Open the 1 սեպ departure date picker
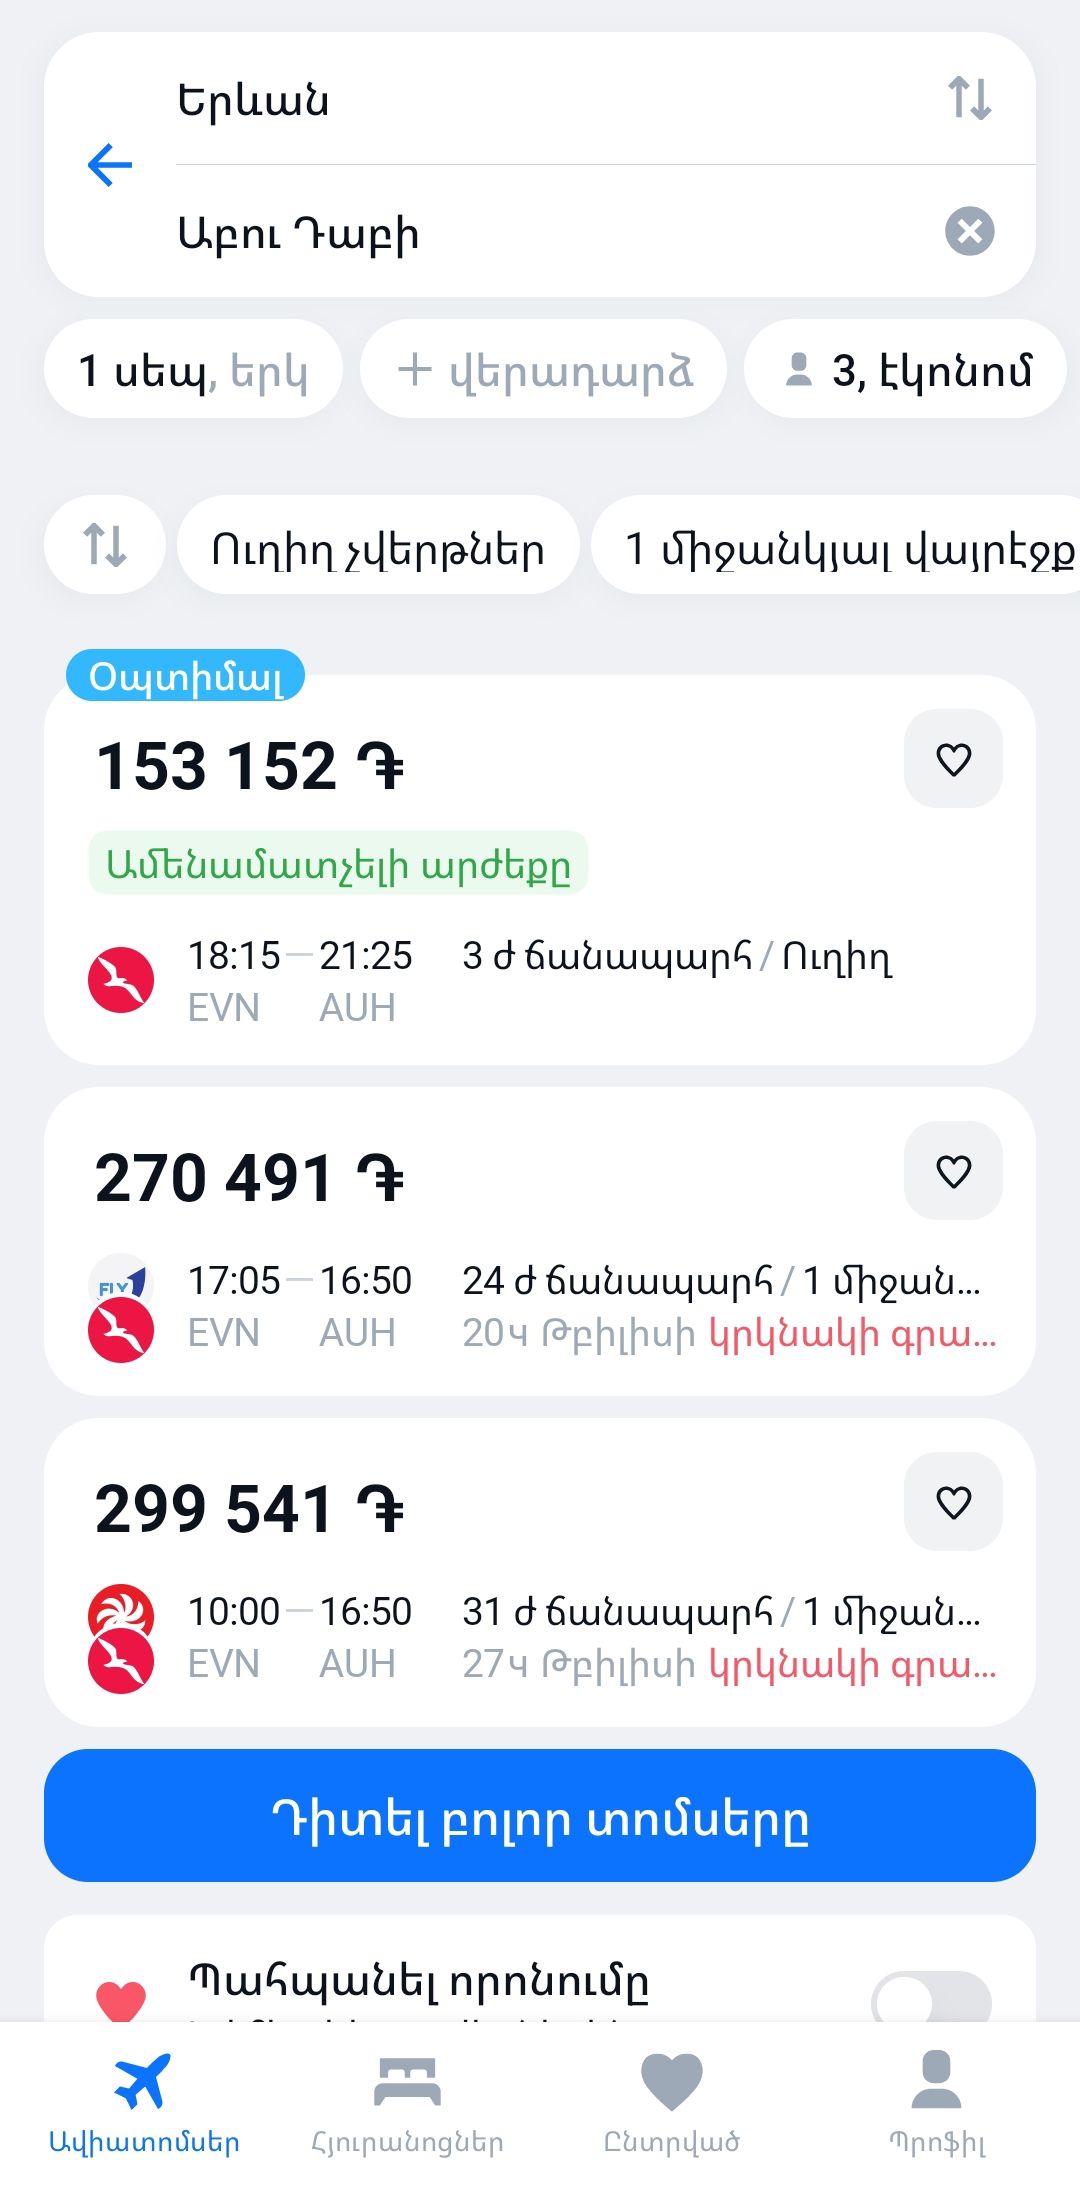1080x2193 pixels. (x=193, y=370)
